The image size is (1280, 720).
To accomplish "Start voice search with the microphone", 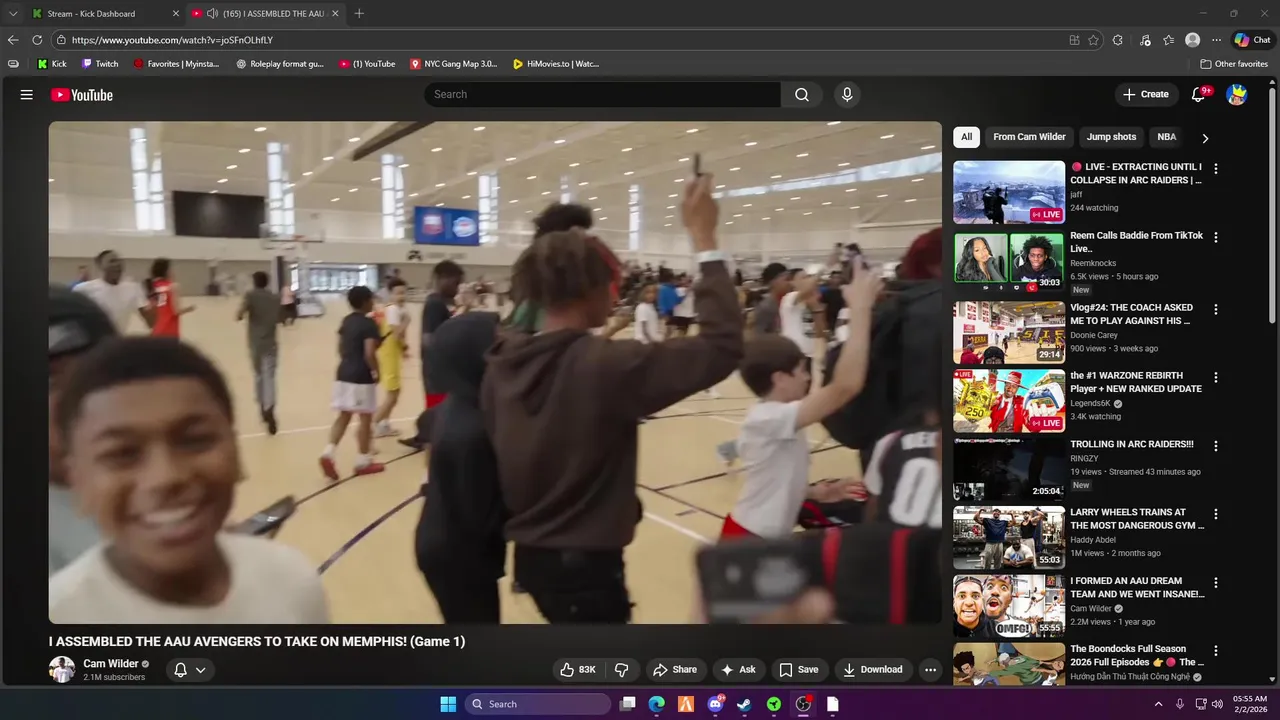I will click(847, 94).
